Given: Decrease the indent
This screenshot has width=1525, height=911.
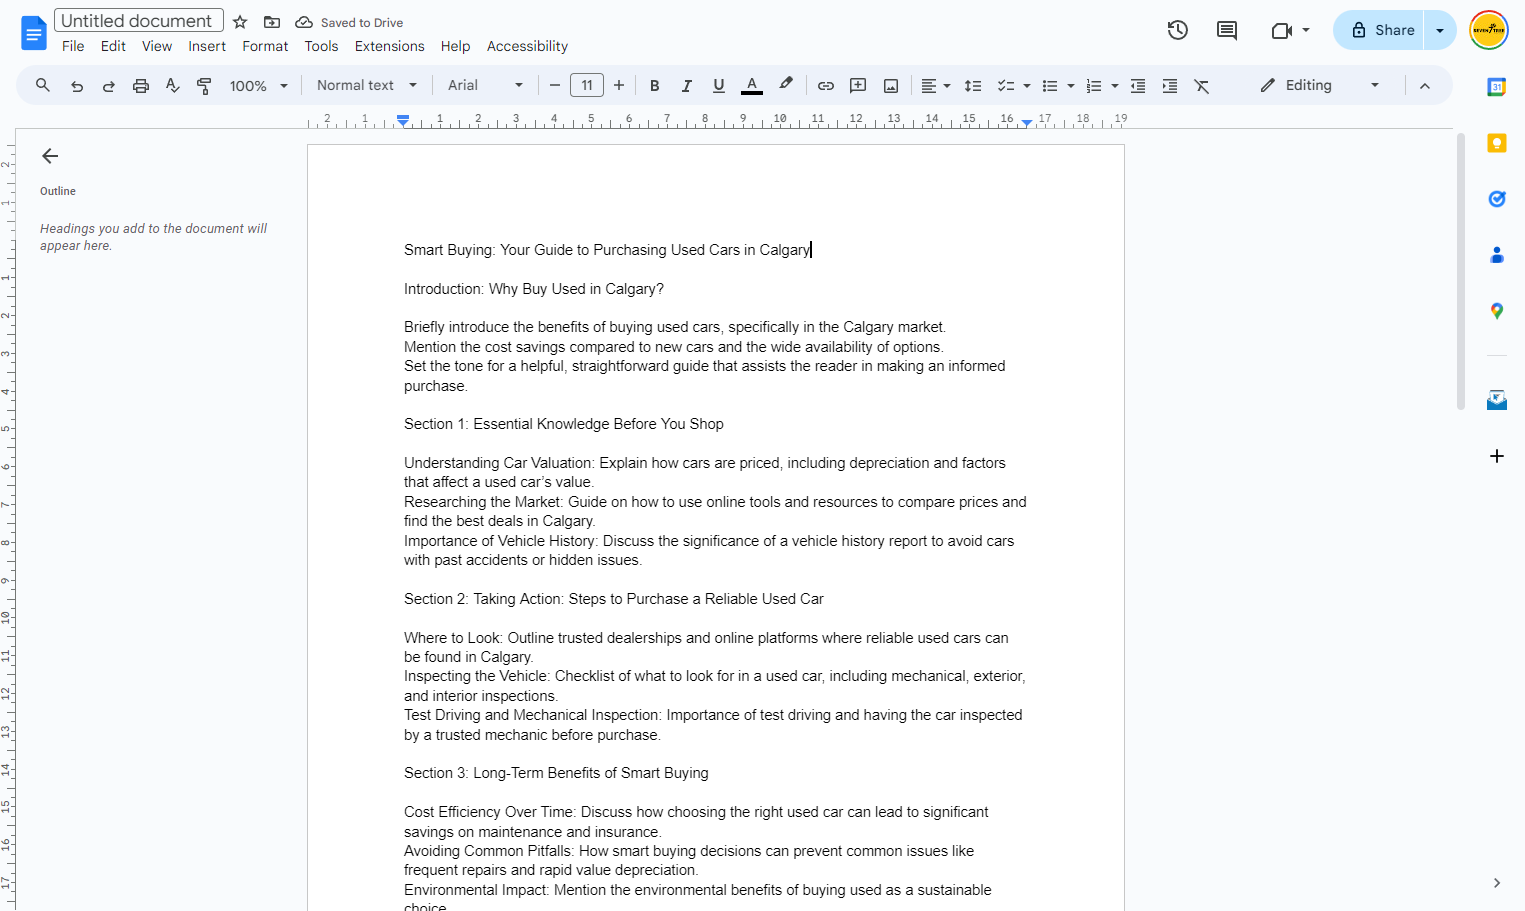Looking at the screenshot, I should coord(1138,86).
